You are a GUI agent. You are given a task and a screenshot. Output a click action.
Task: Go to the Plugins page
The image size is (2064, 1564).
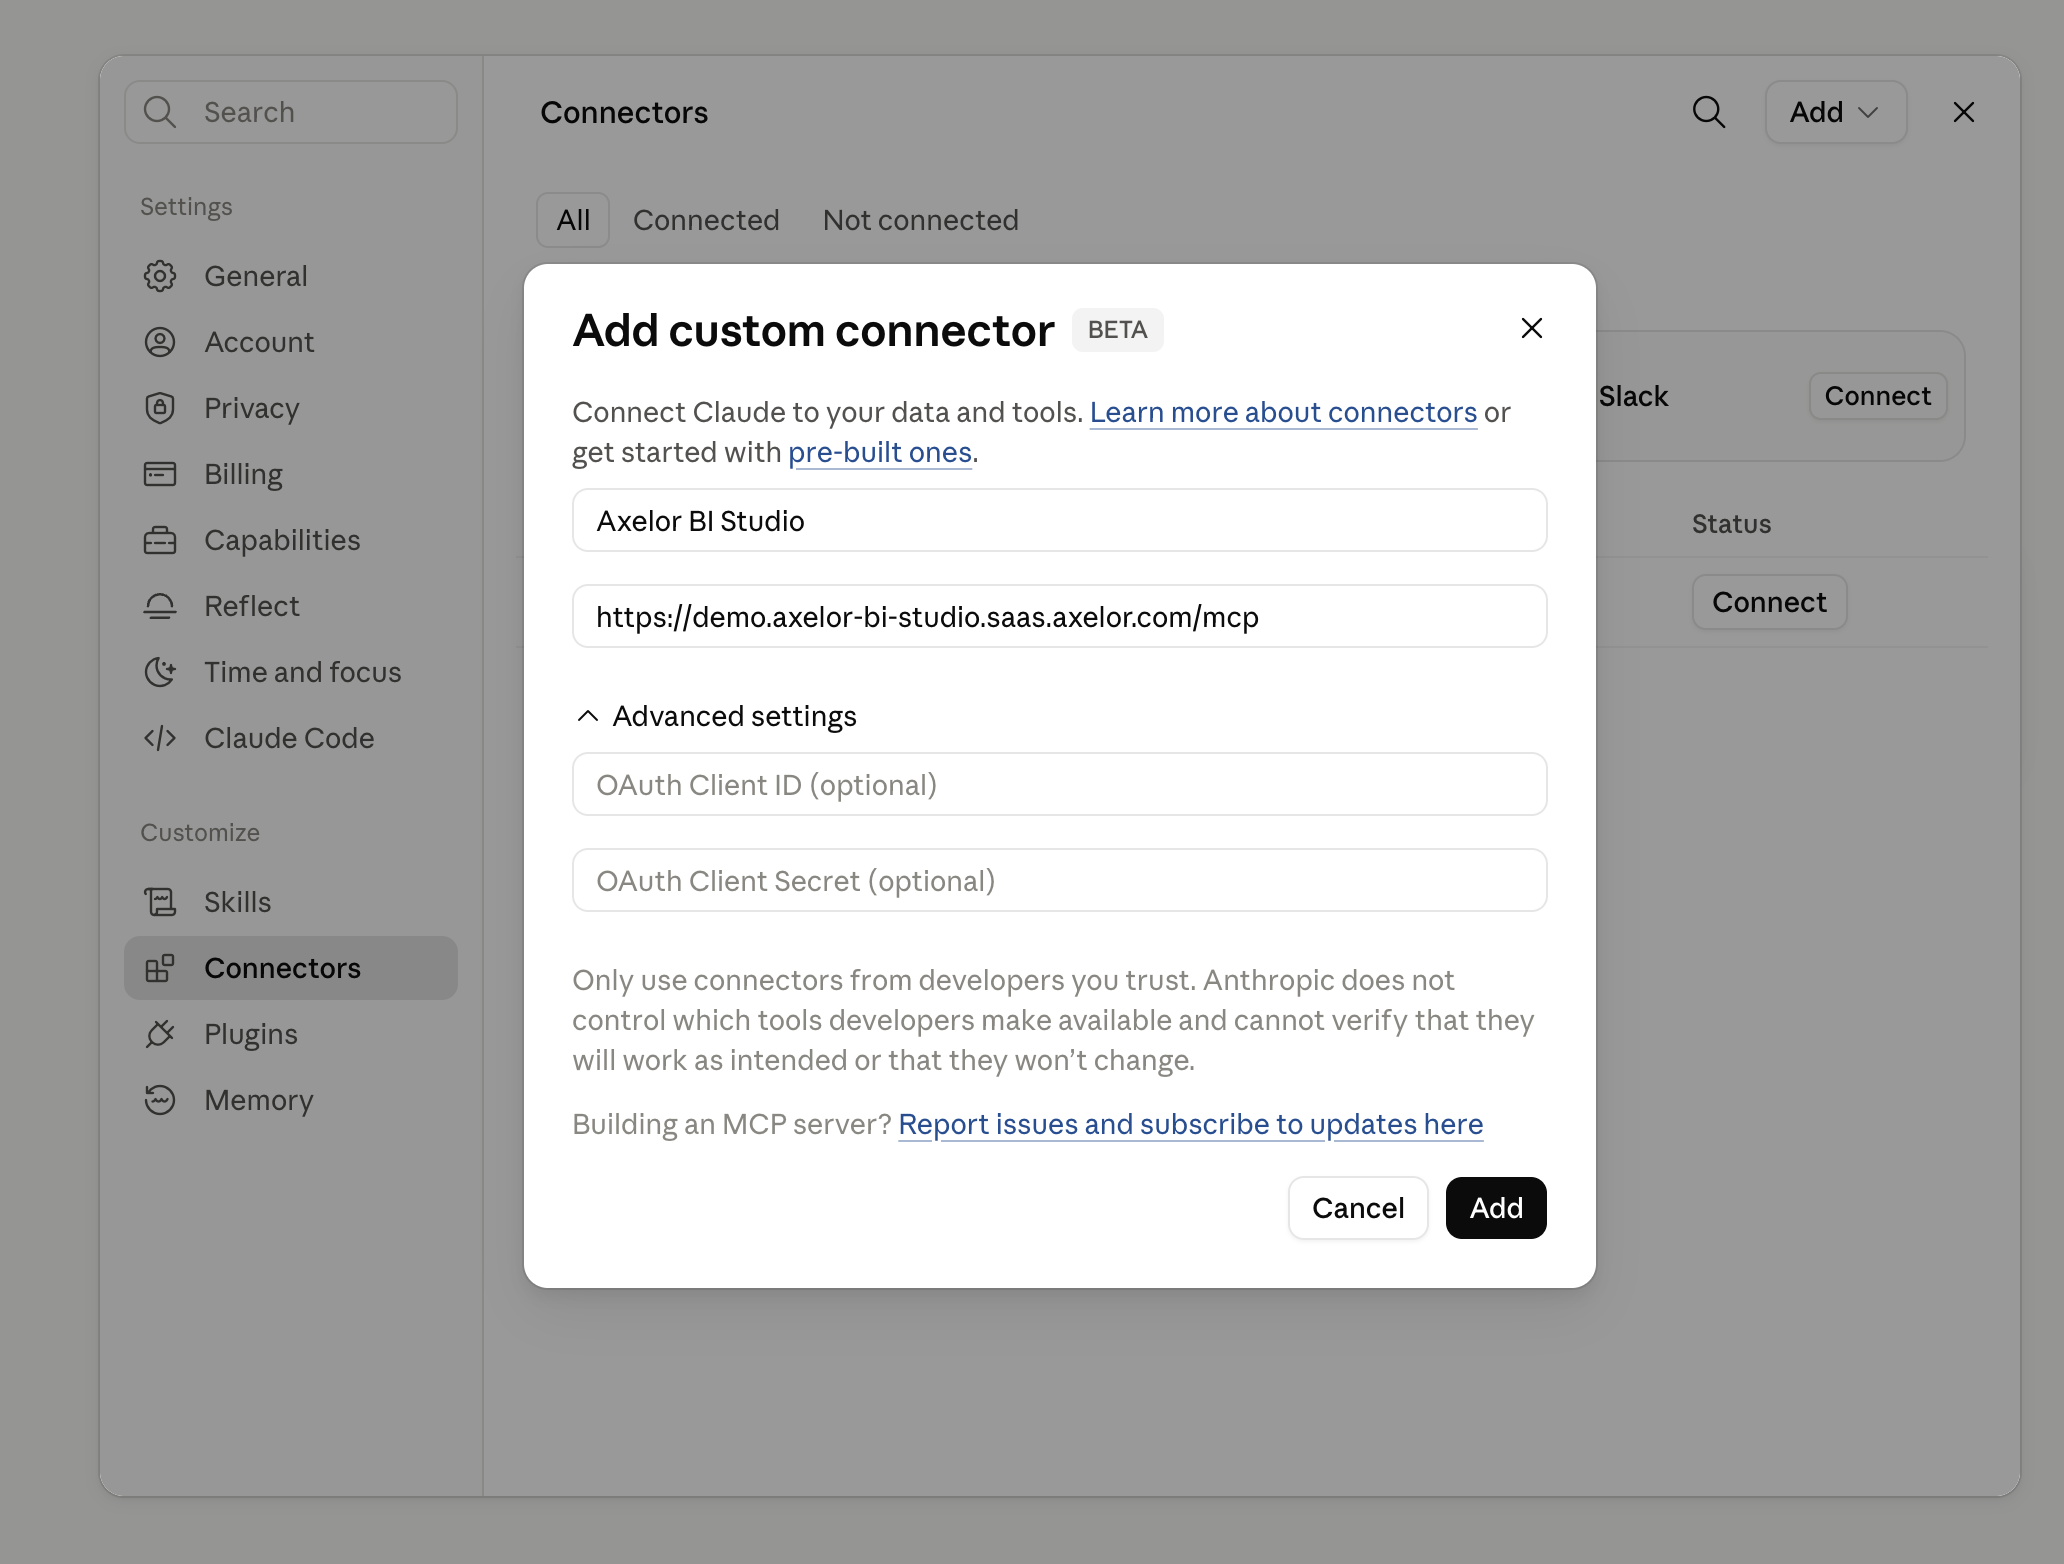[x=291, y=1034]
